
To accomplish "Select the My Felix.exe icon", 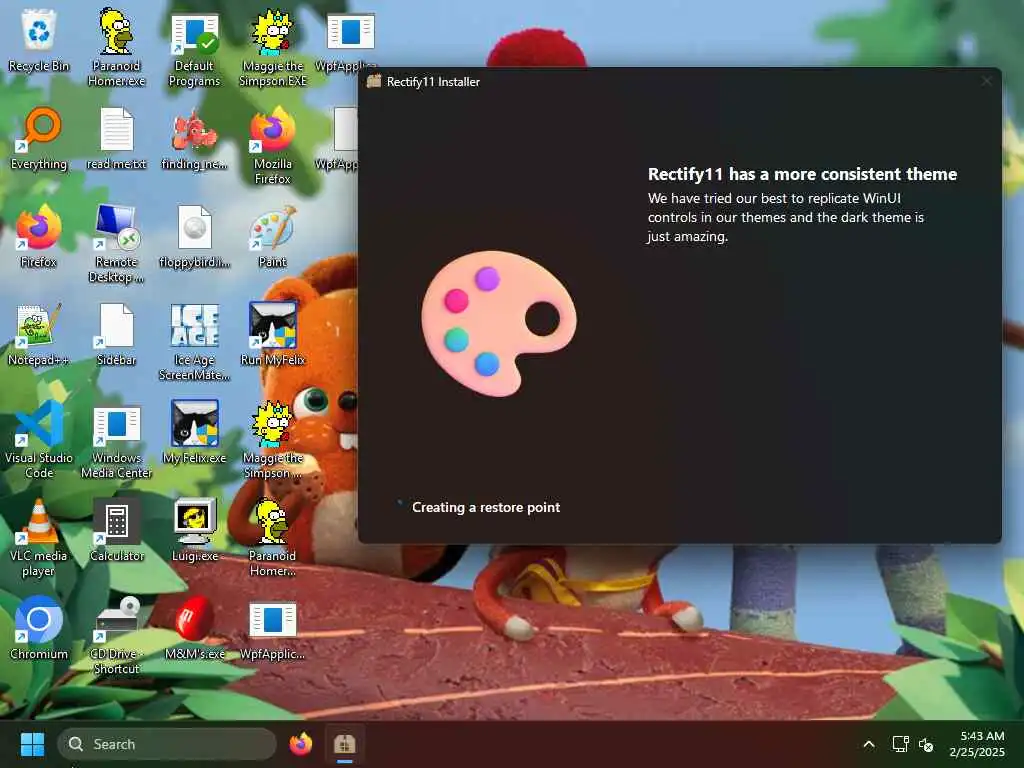I will click(x=194, y=432).
